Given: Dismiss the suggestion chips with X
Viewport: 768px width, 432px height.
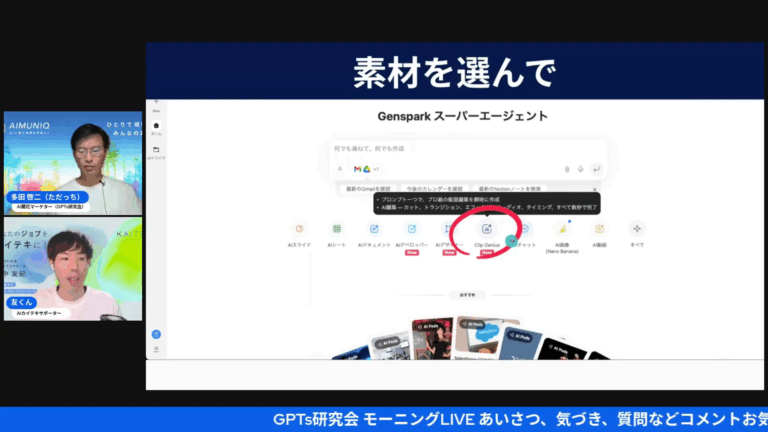Looking at the screenshot, I should 595,190.
